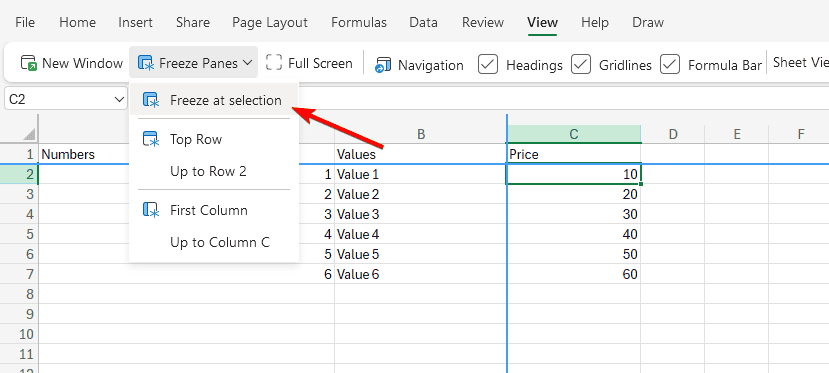Expand the Name Box dropdown arrow
The width and height of the screenshot is (829, 373).
pos(119,99)
